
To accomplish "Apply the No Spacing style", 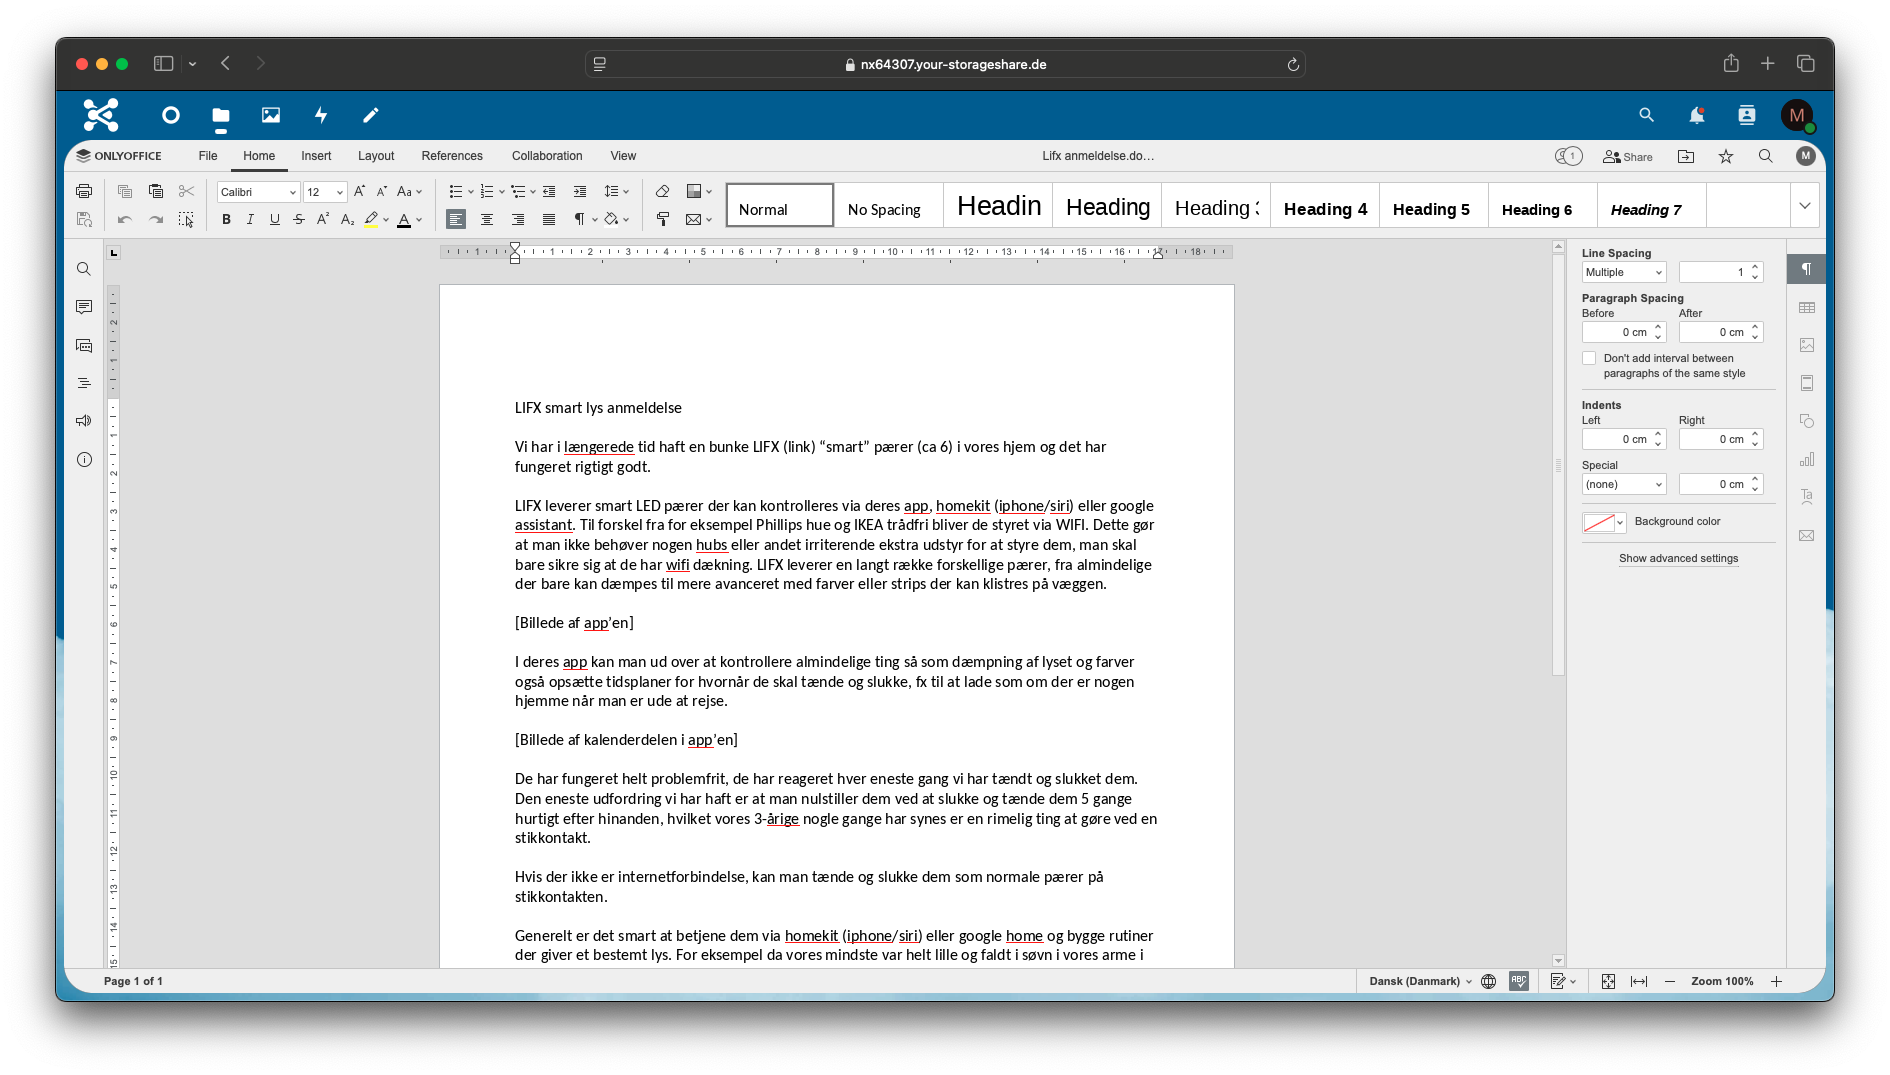I will click(888, 206).
